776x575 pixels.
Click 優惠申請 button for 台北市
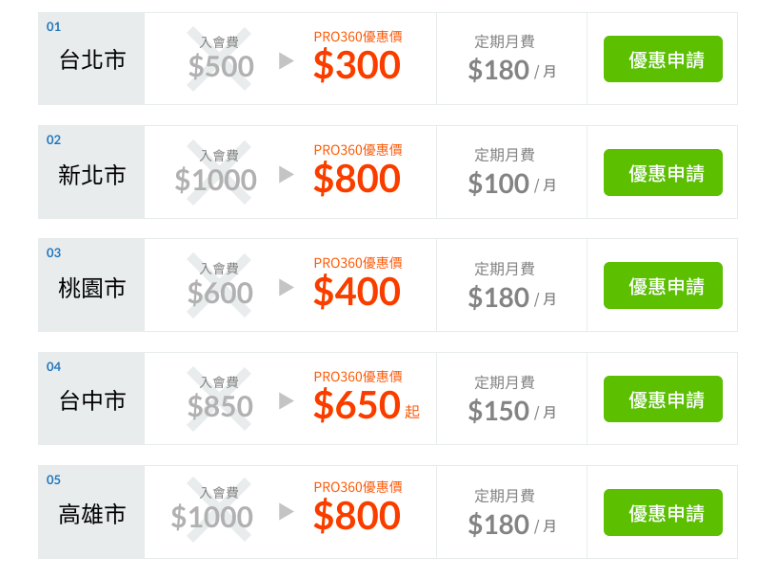[662, 59]
